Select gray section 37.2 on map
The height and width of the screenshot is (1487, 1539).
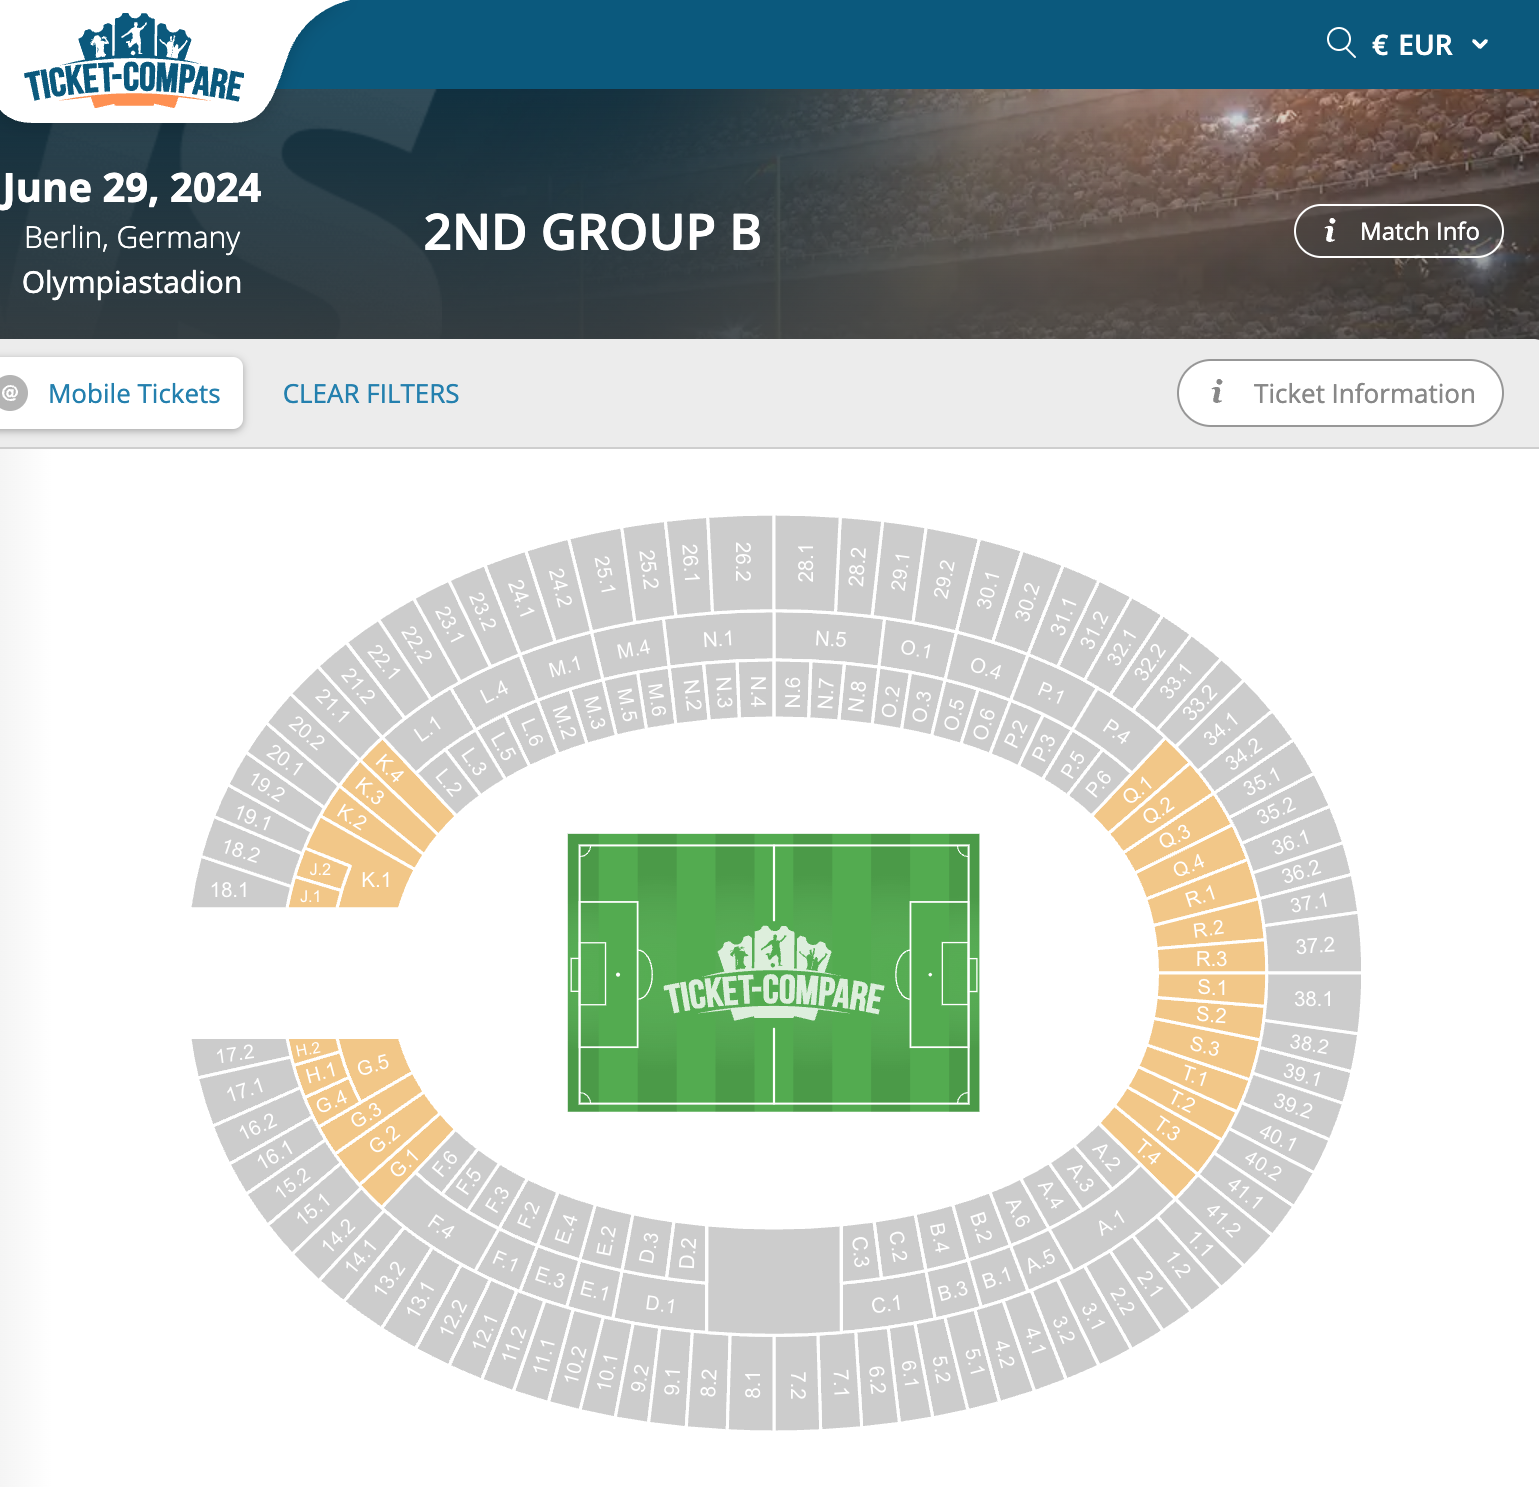click(1314, 945)
